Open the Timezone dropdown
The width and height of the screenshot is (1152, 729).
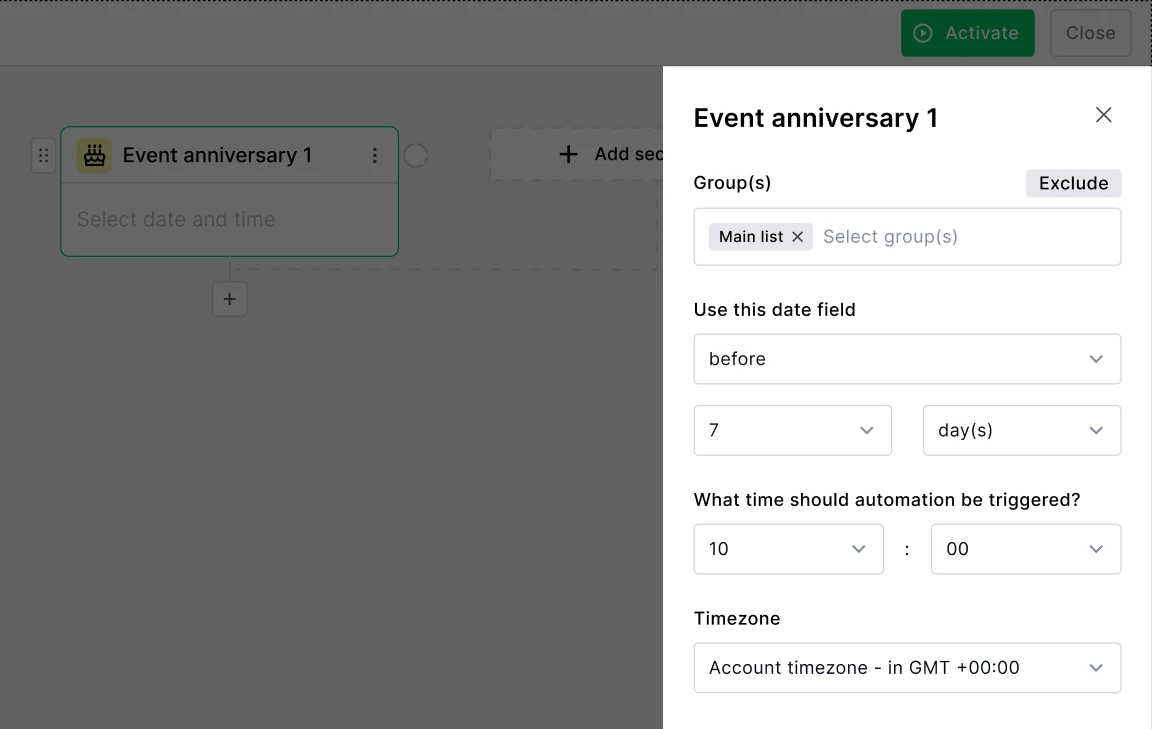906,667
